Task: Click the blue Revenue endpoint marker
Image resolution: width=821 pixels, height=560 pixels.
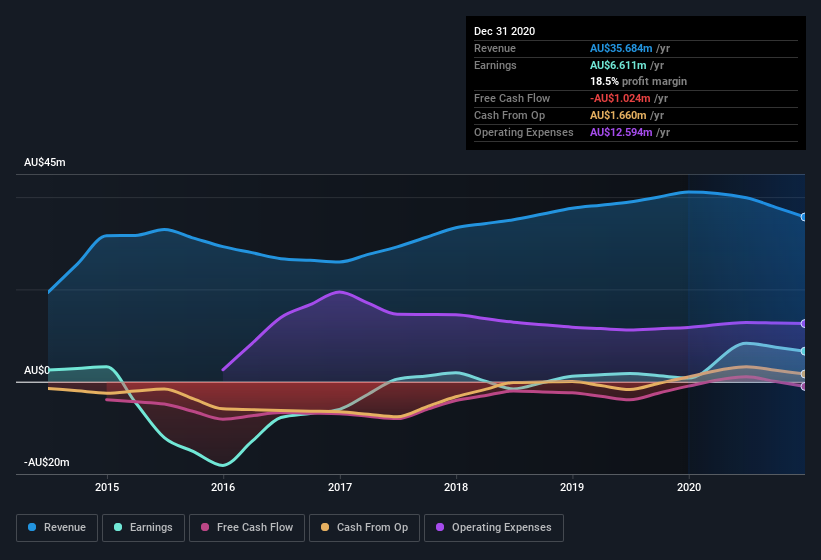Action: pyautogui.click(x=804, y=217)
